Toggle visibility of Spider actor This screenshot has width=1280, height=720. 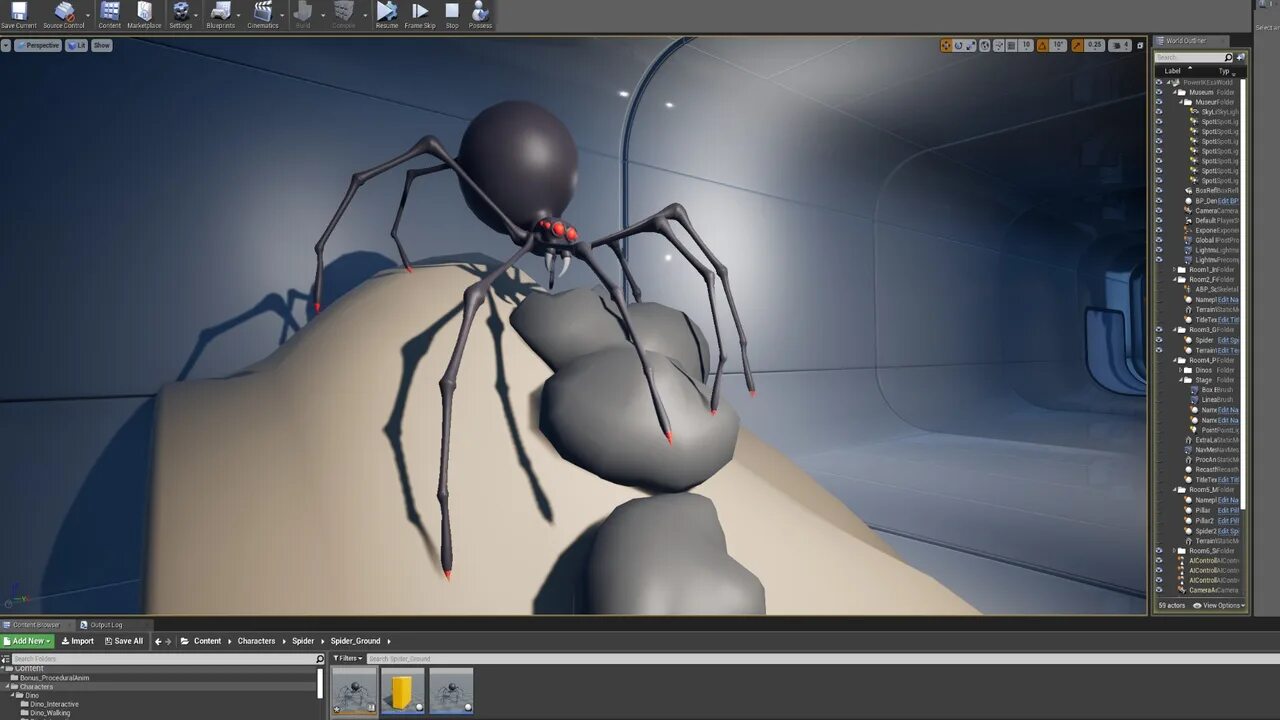[x=1159, y=340]
